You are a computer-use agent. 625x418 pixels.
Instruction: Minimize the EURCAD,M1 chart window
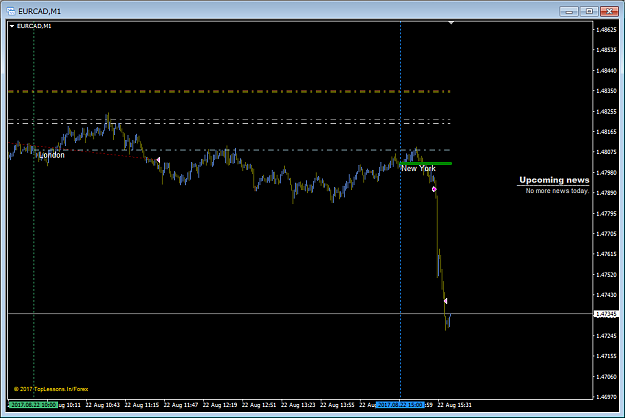[569, 12]
